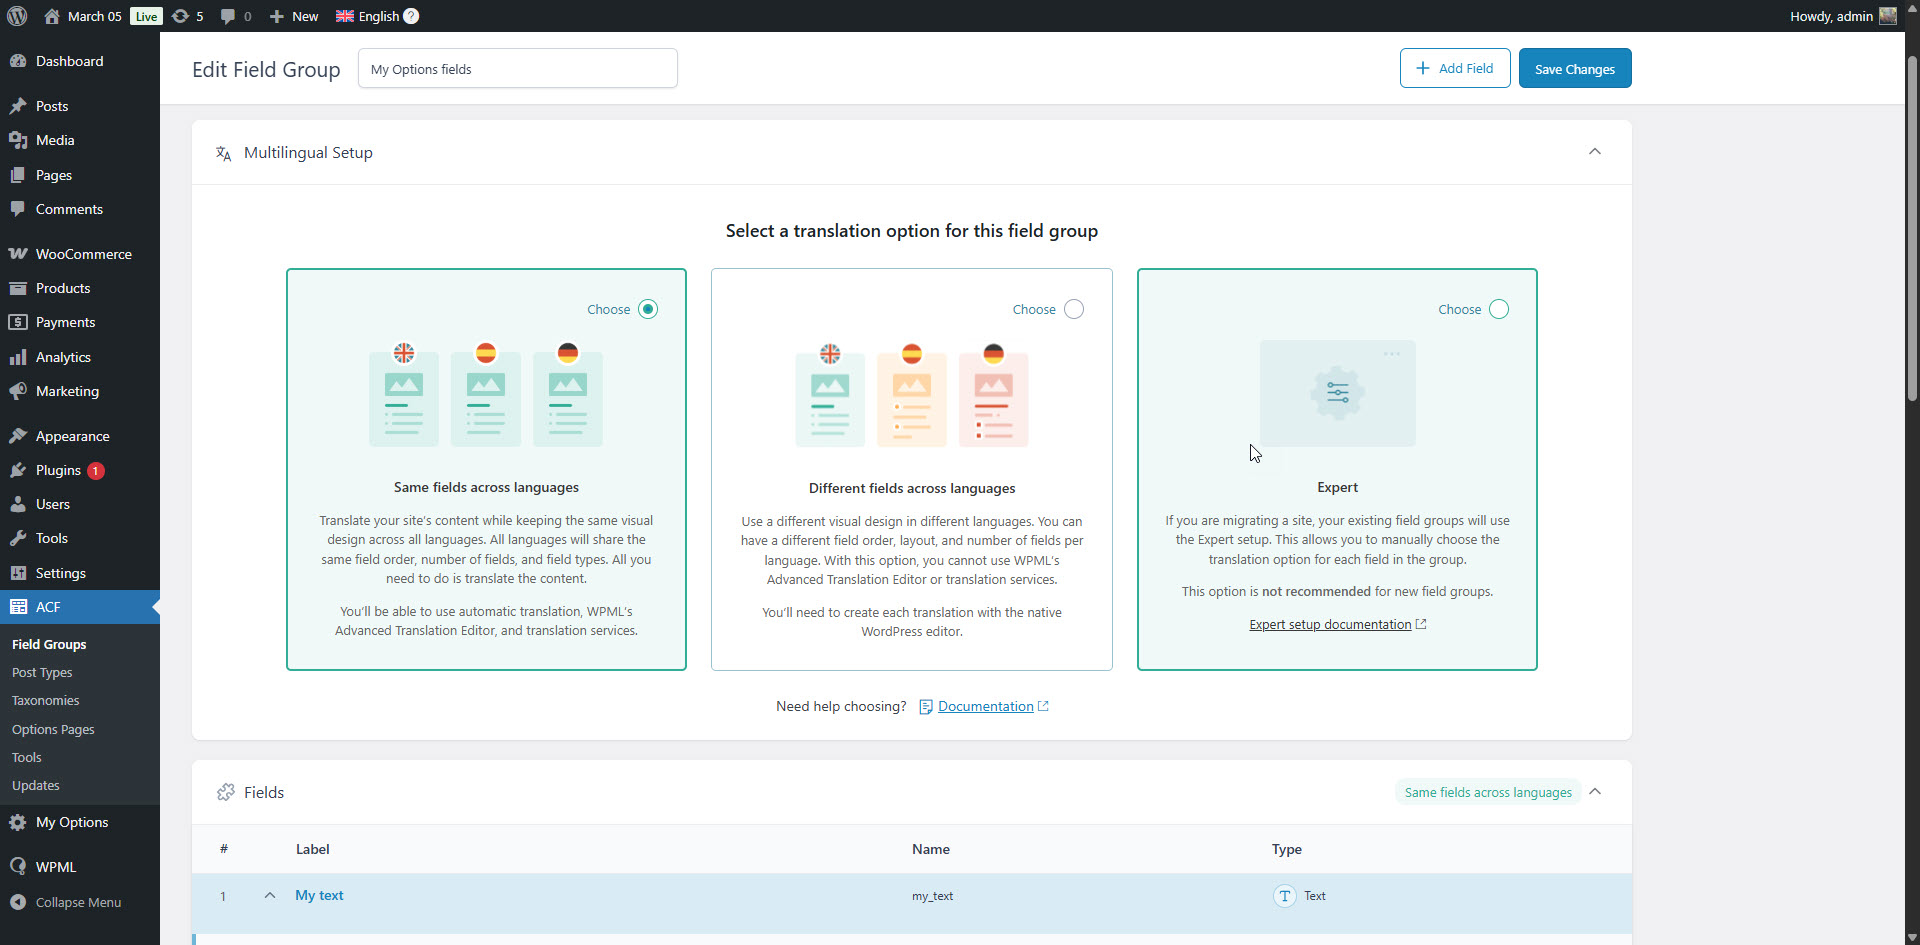The image size is (1920, 945).
Task: Click the ACF sidebar icon
Action: pos(18,607)
